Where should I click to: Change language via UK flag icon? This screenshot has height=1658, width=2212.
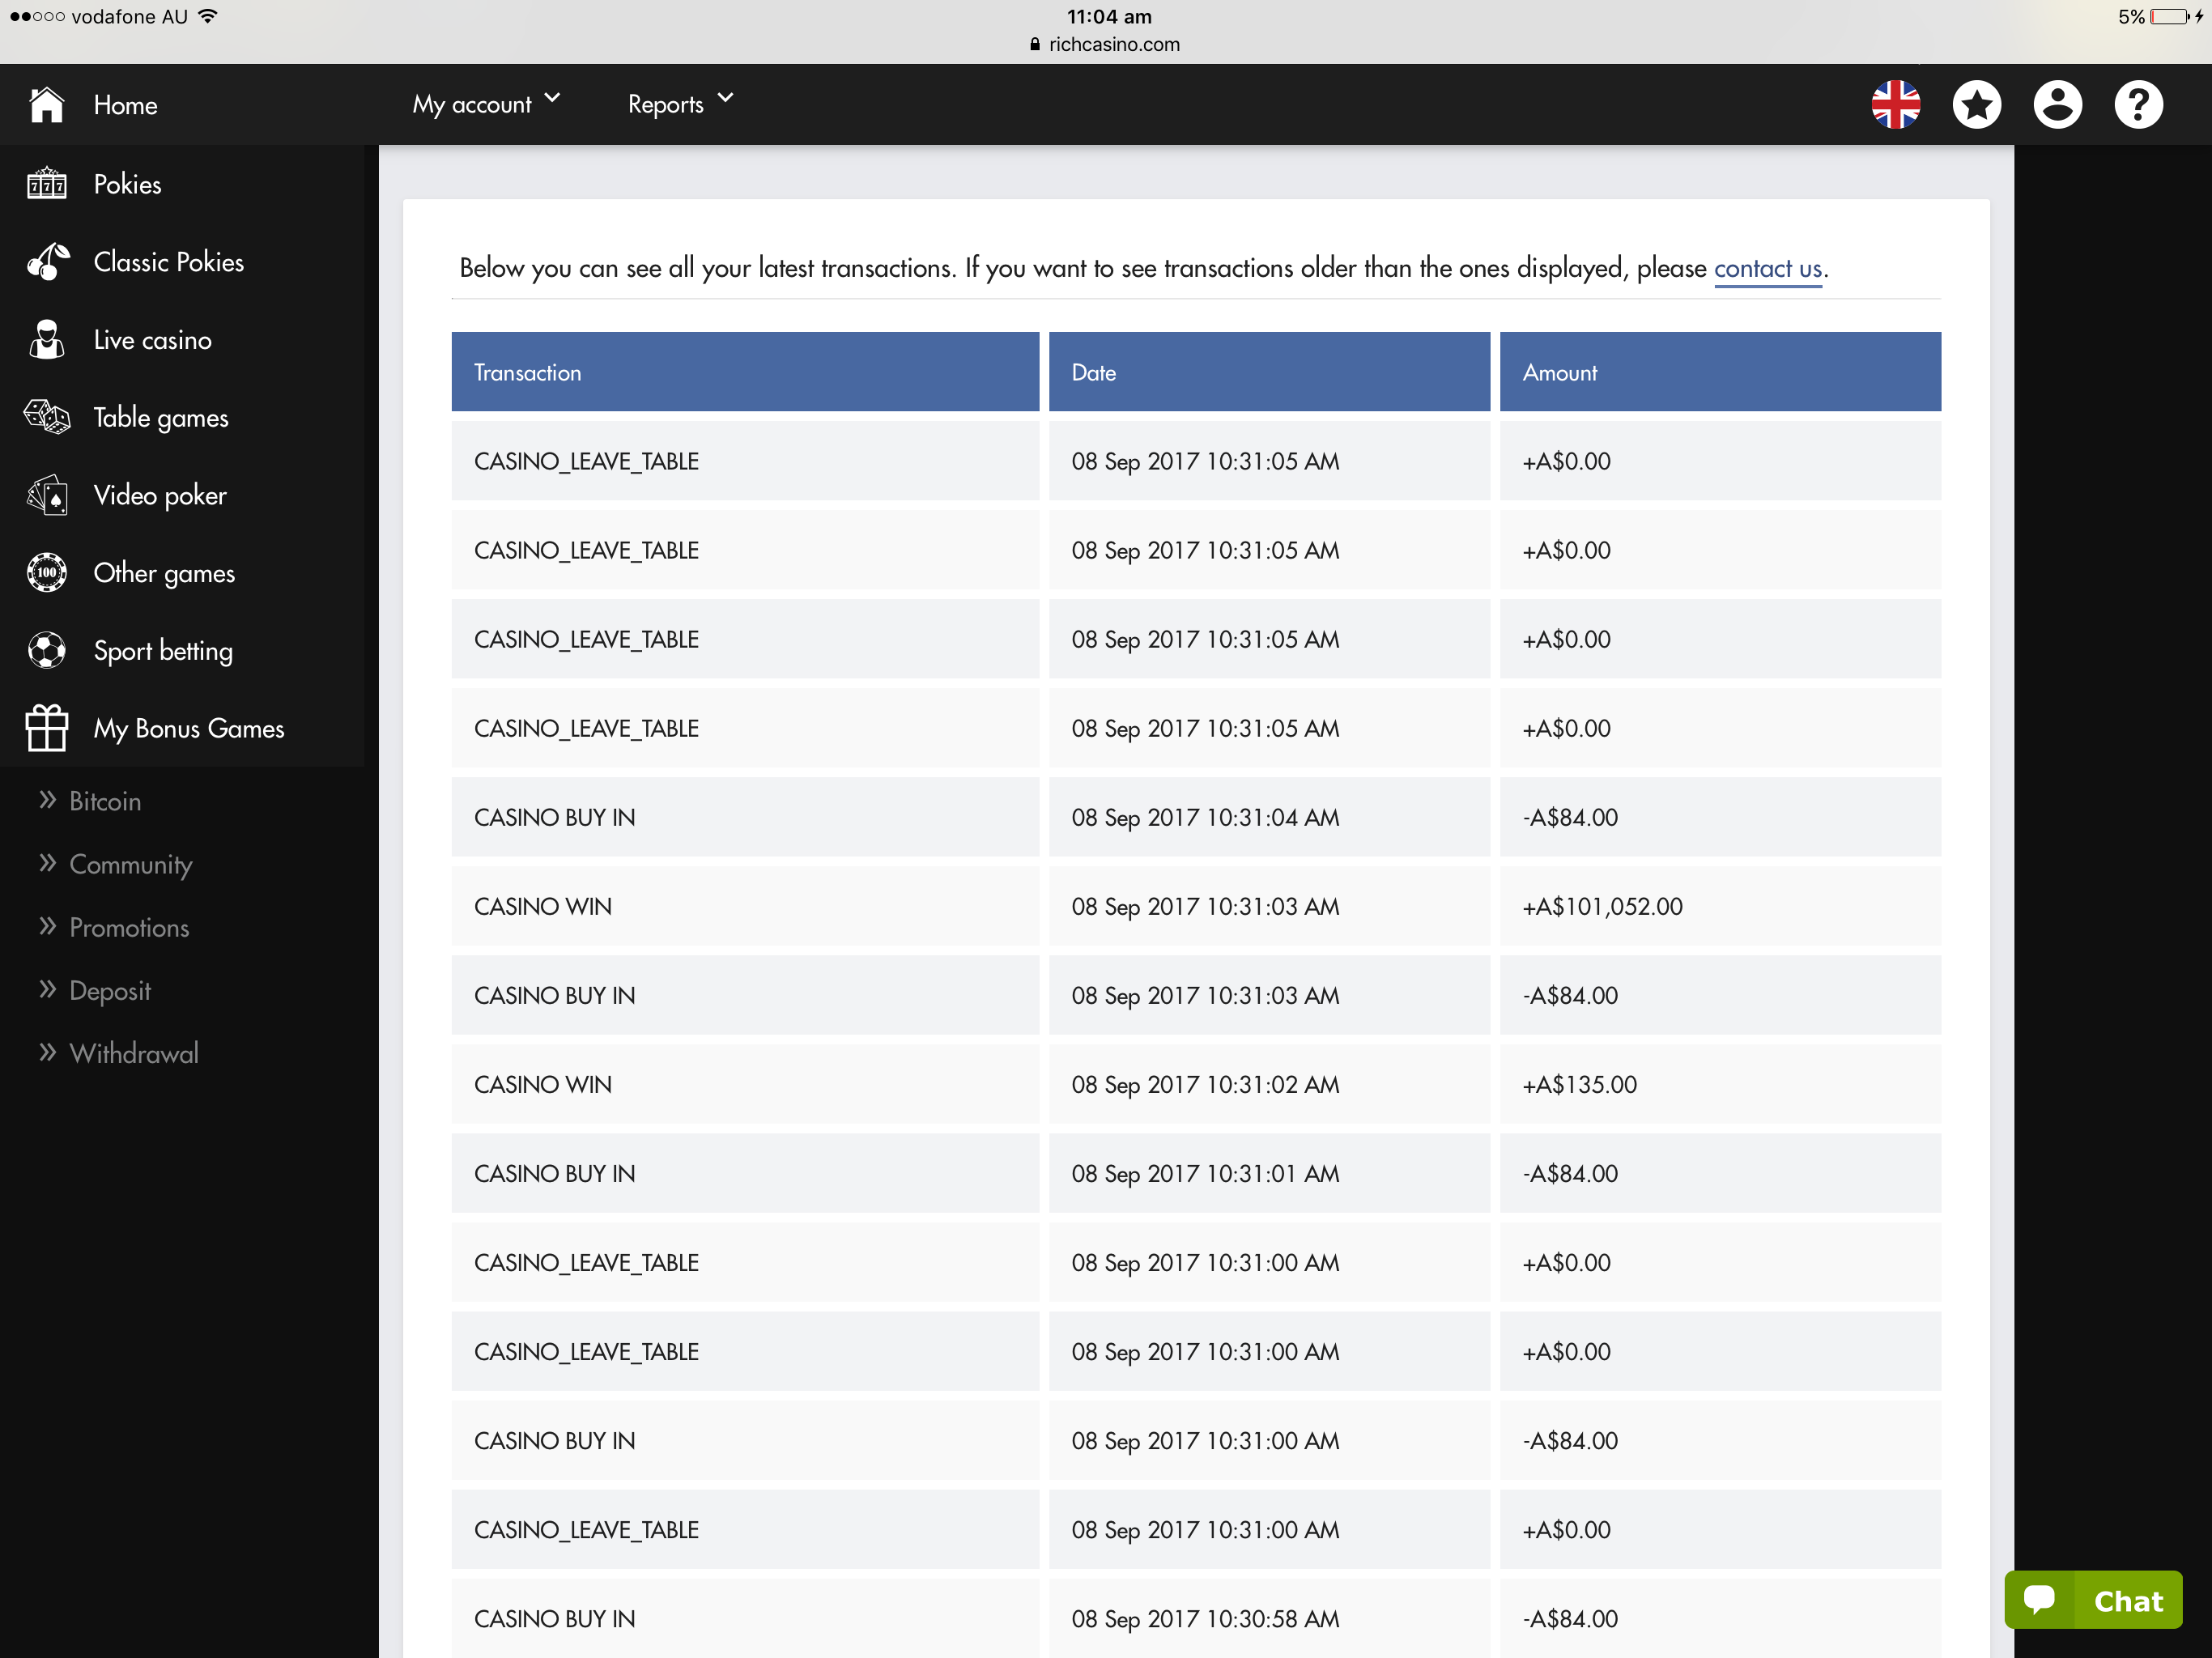click(1895, 104)
